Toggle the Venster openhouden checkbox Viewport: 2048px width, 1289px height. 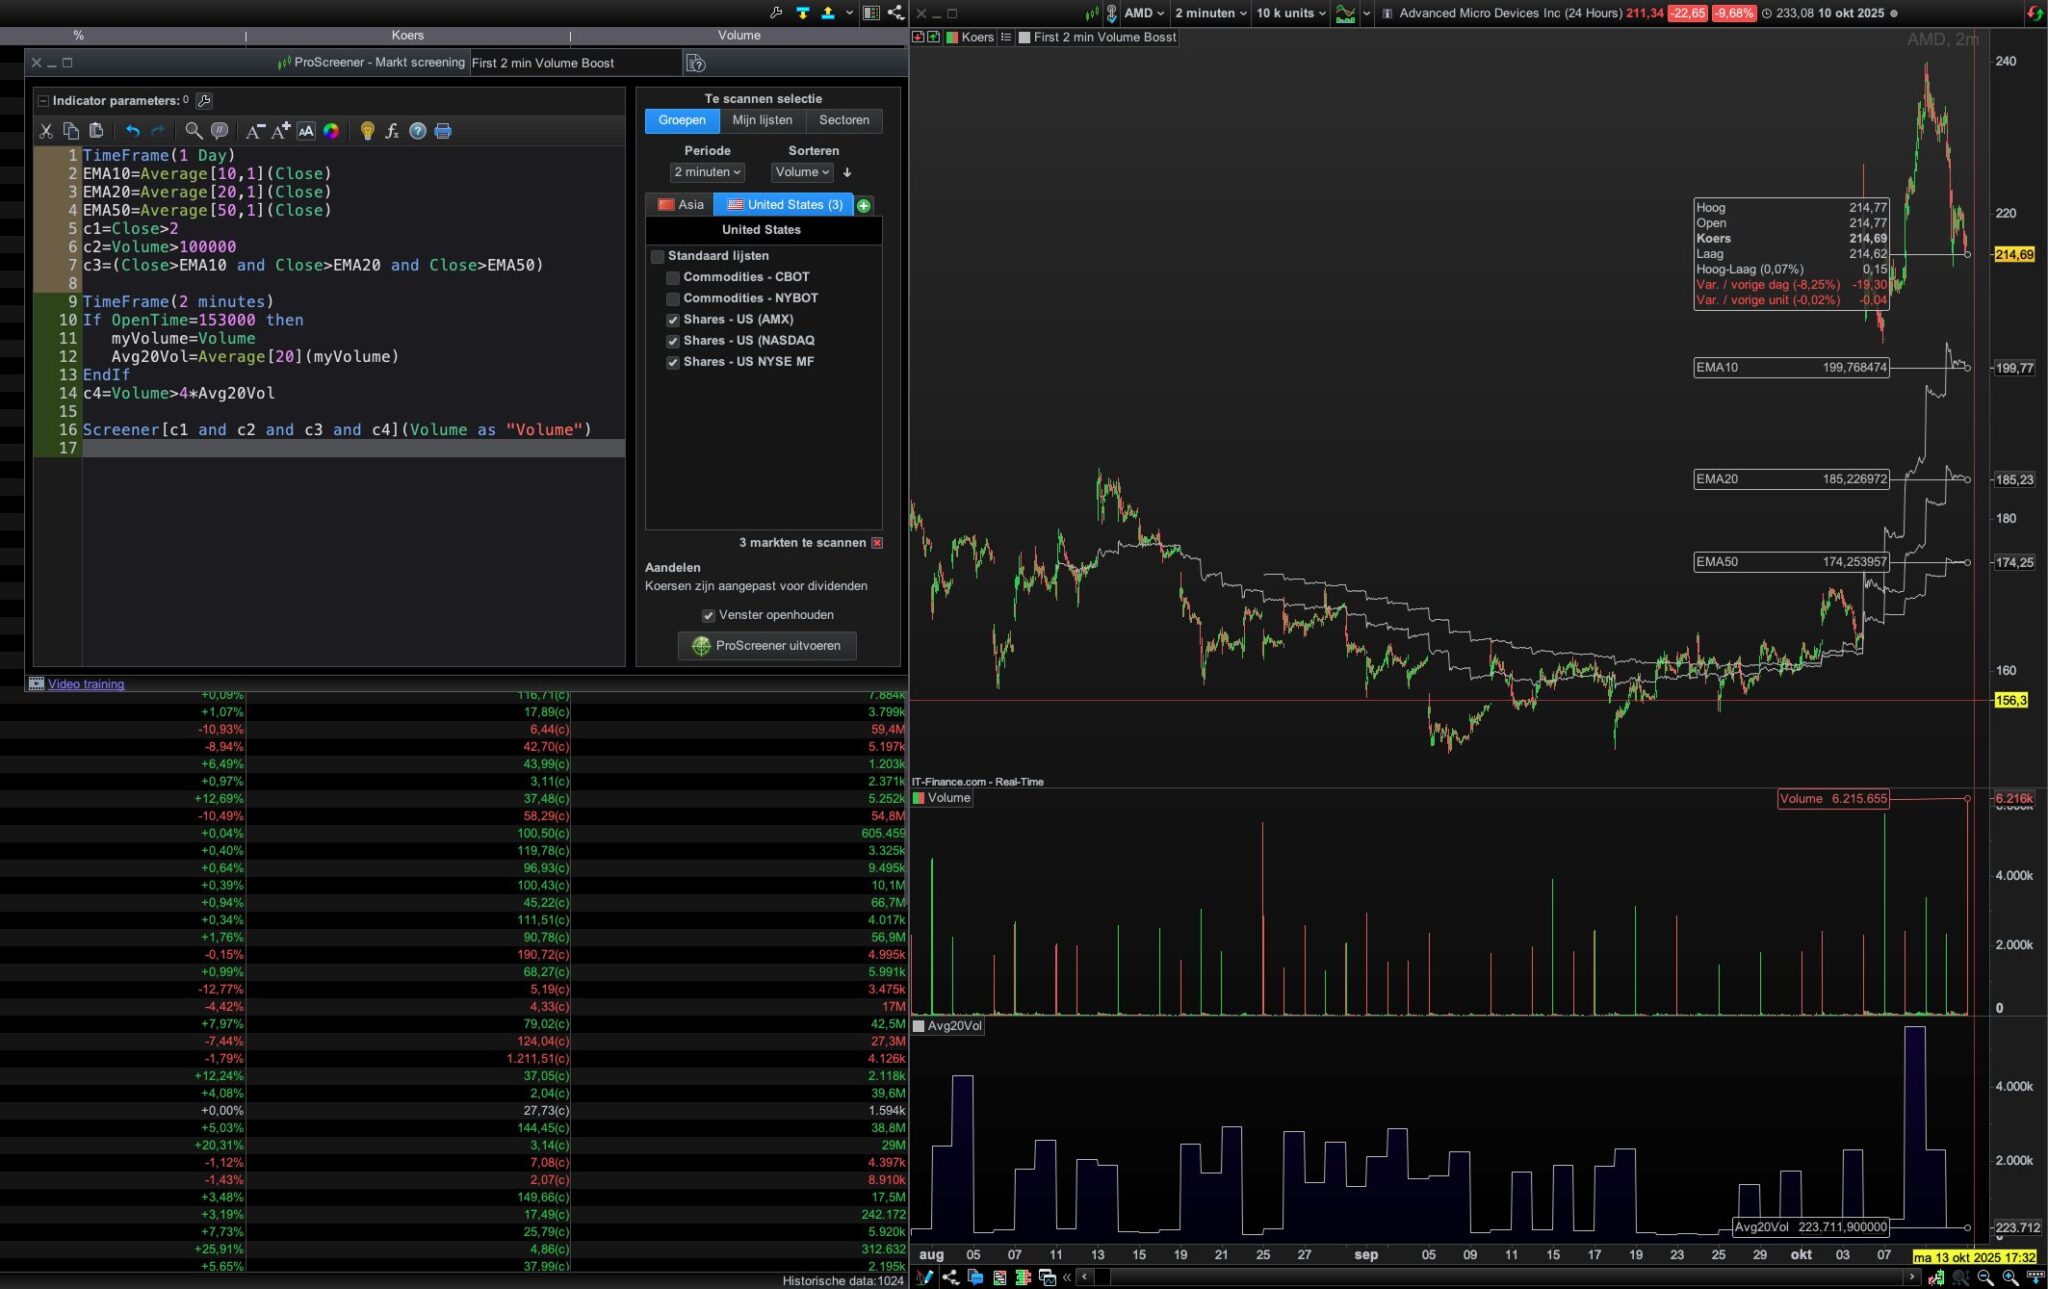coord(708,615)
